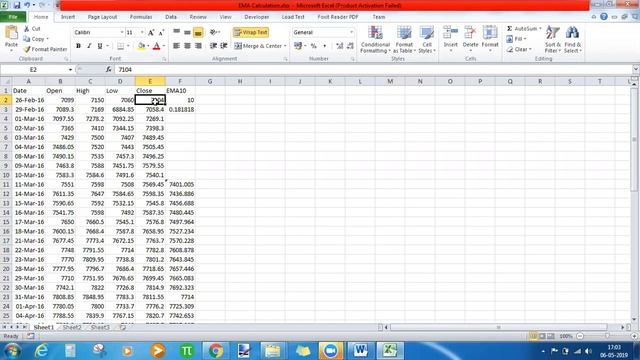The width and height of the screenshot is (640, 360).
Task: Switch to the Developer tab
Action: 257,17
